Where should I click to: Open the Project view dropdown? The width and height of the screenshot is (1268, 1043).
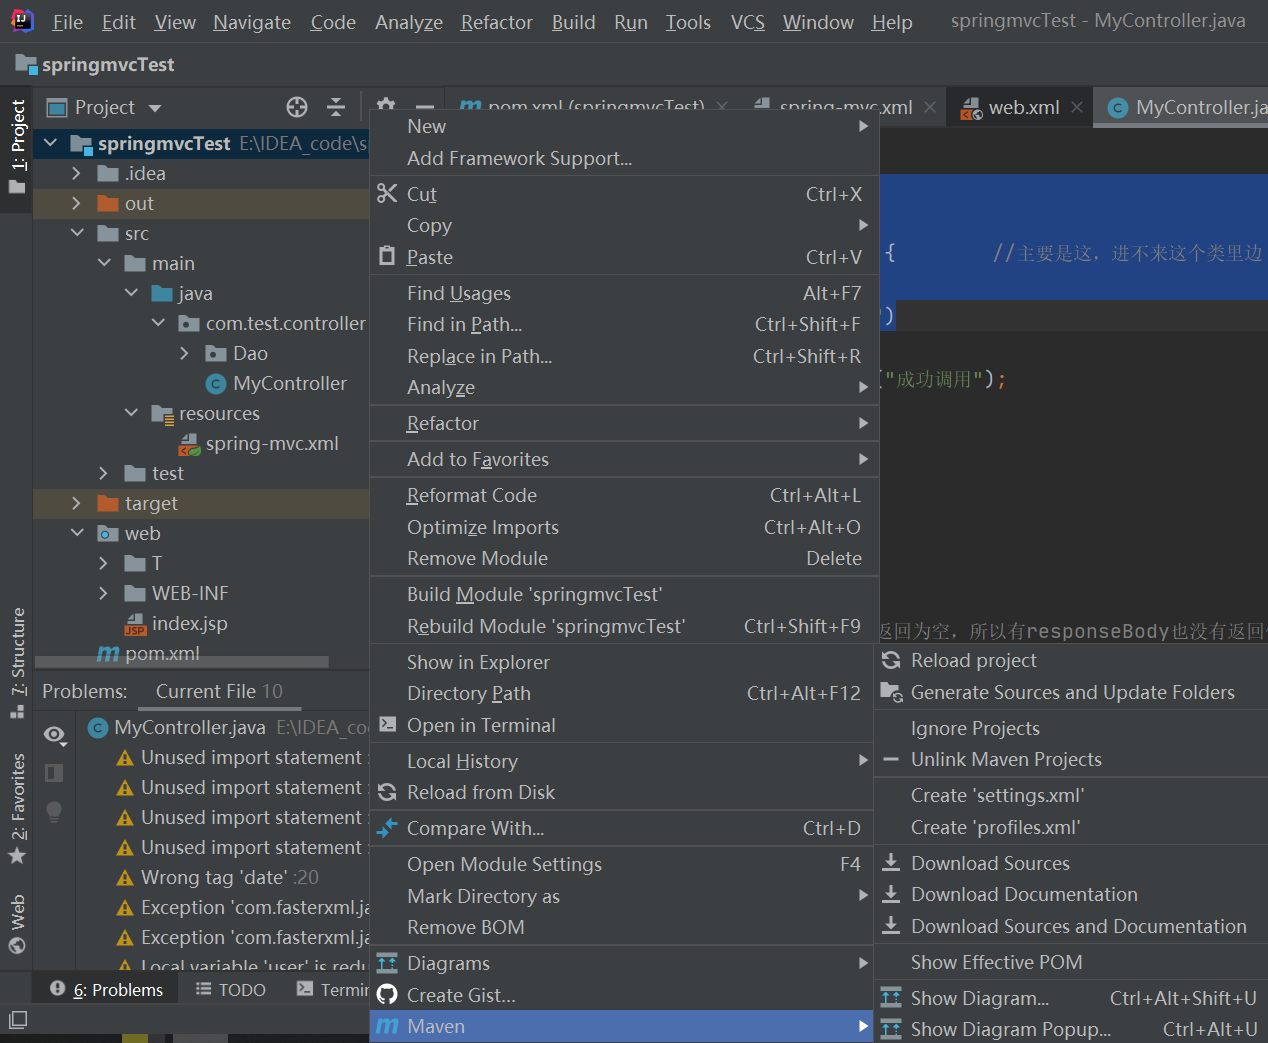point(154,108)
